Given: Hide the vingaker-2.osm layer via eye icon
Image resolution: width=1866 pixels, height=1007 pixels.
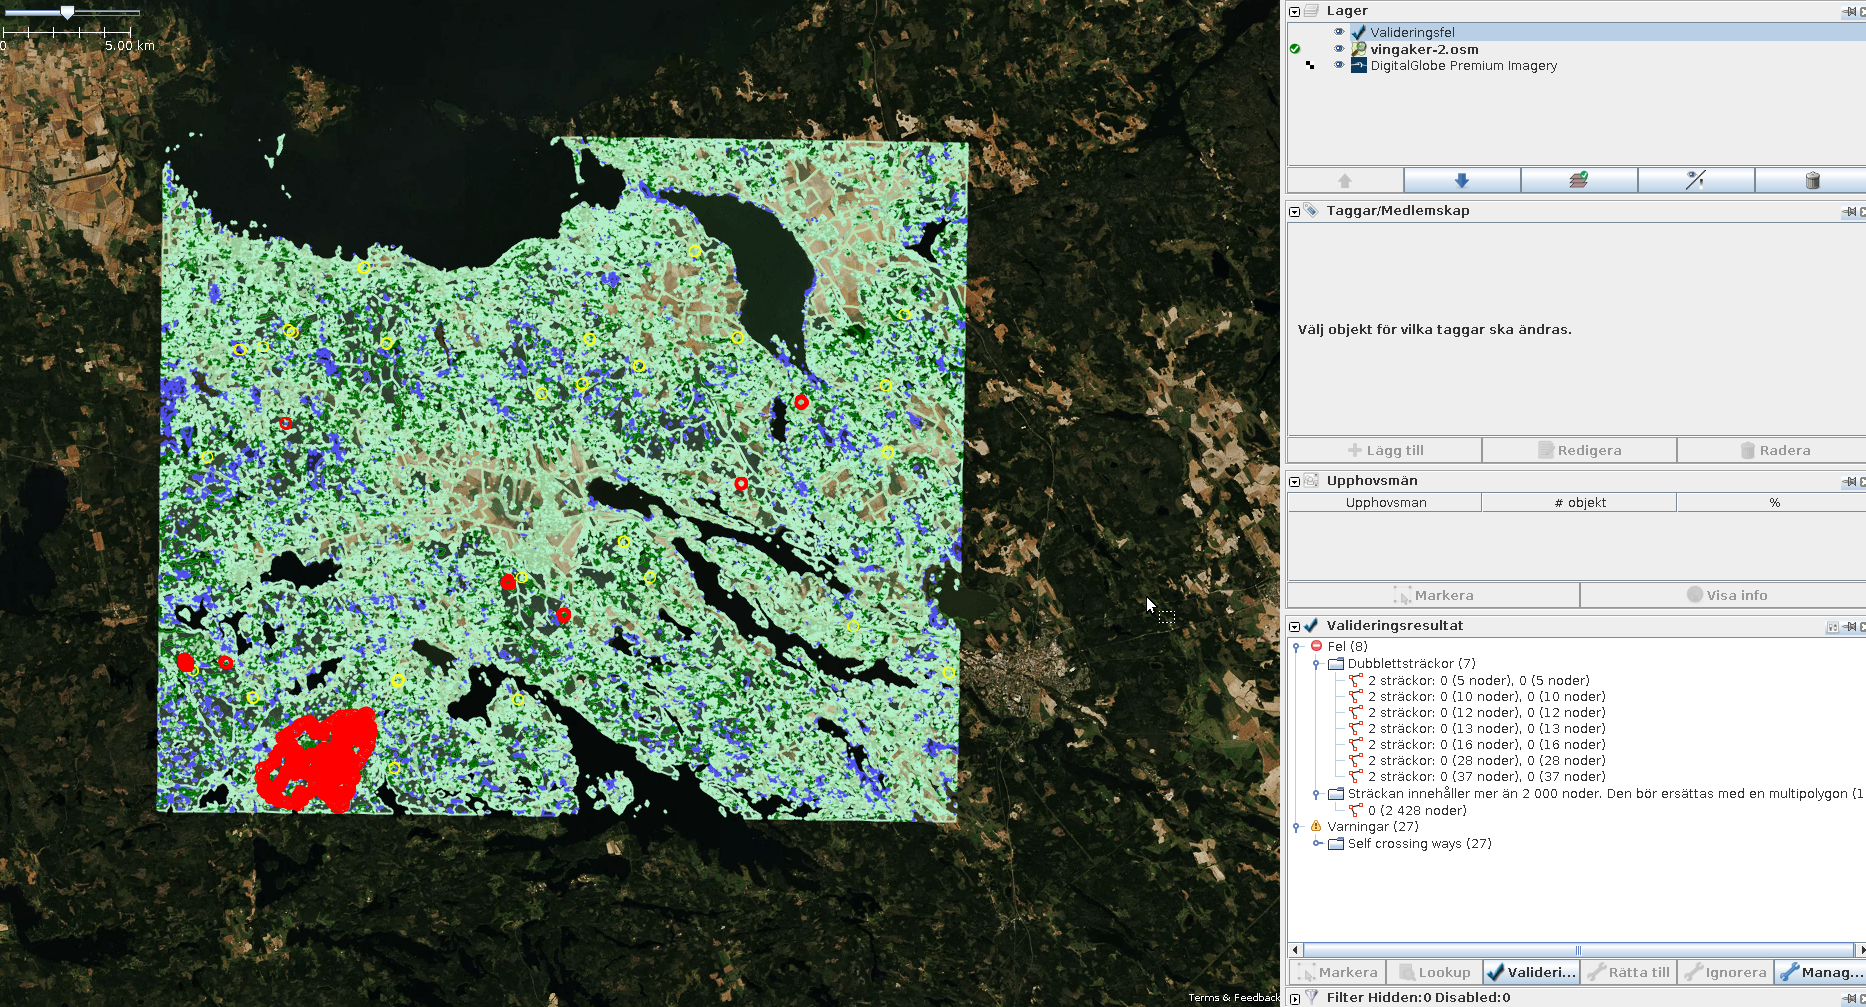Looking at the screenshot, I should (1339, 49).
